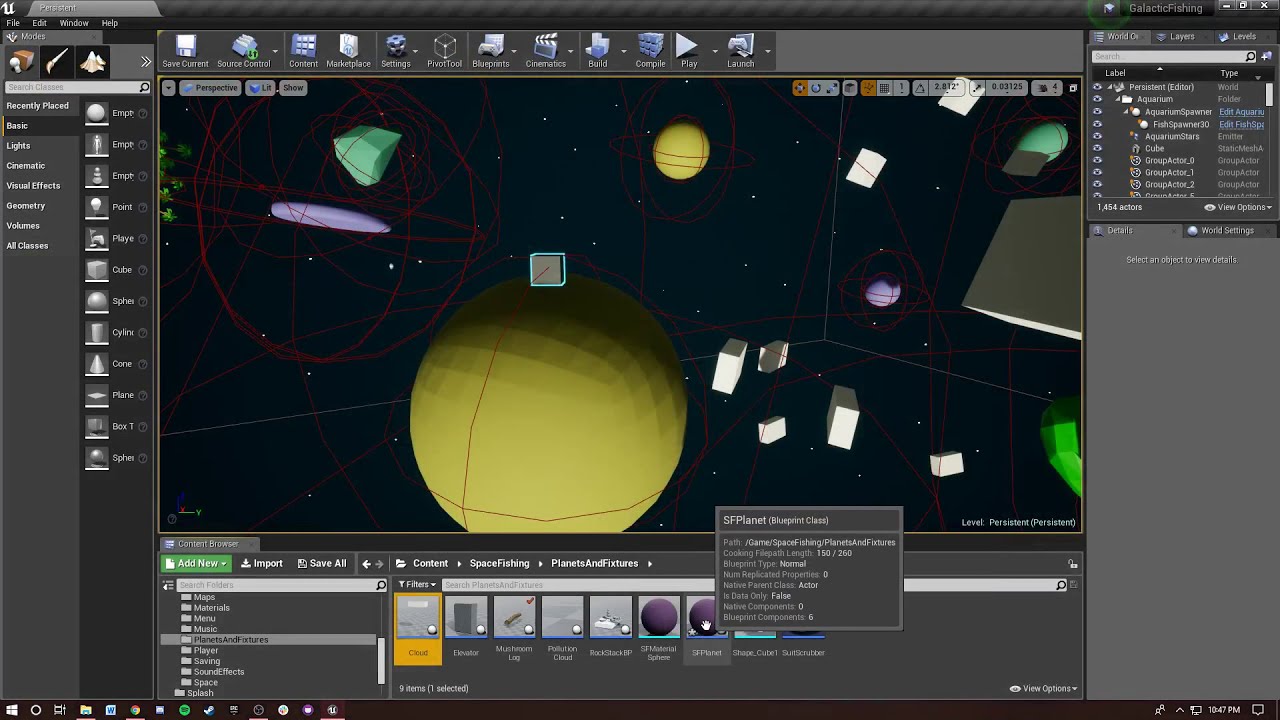Screen dimensions: 1280x720
Task: Select Landscape mode mountain icon
Action: pyautogui.click(x=93, y=62)
